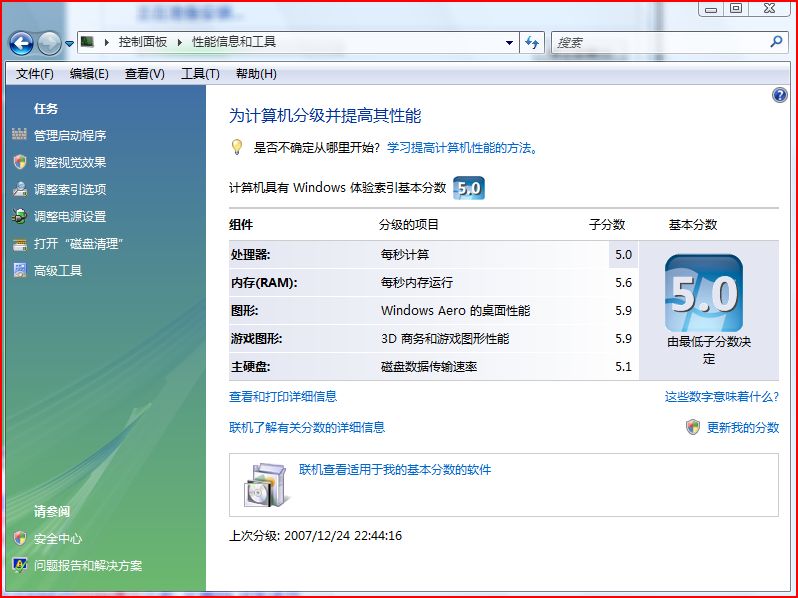Open the 查看和打印详细信息 link
Image resolution: width=798 pixels, height=598 pixels.
click(283, 397)
